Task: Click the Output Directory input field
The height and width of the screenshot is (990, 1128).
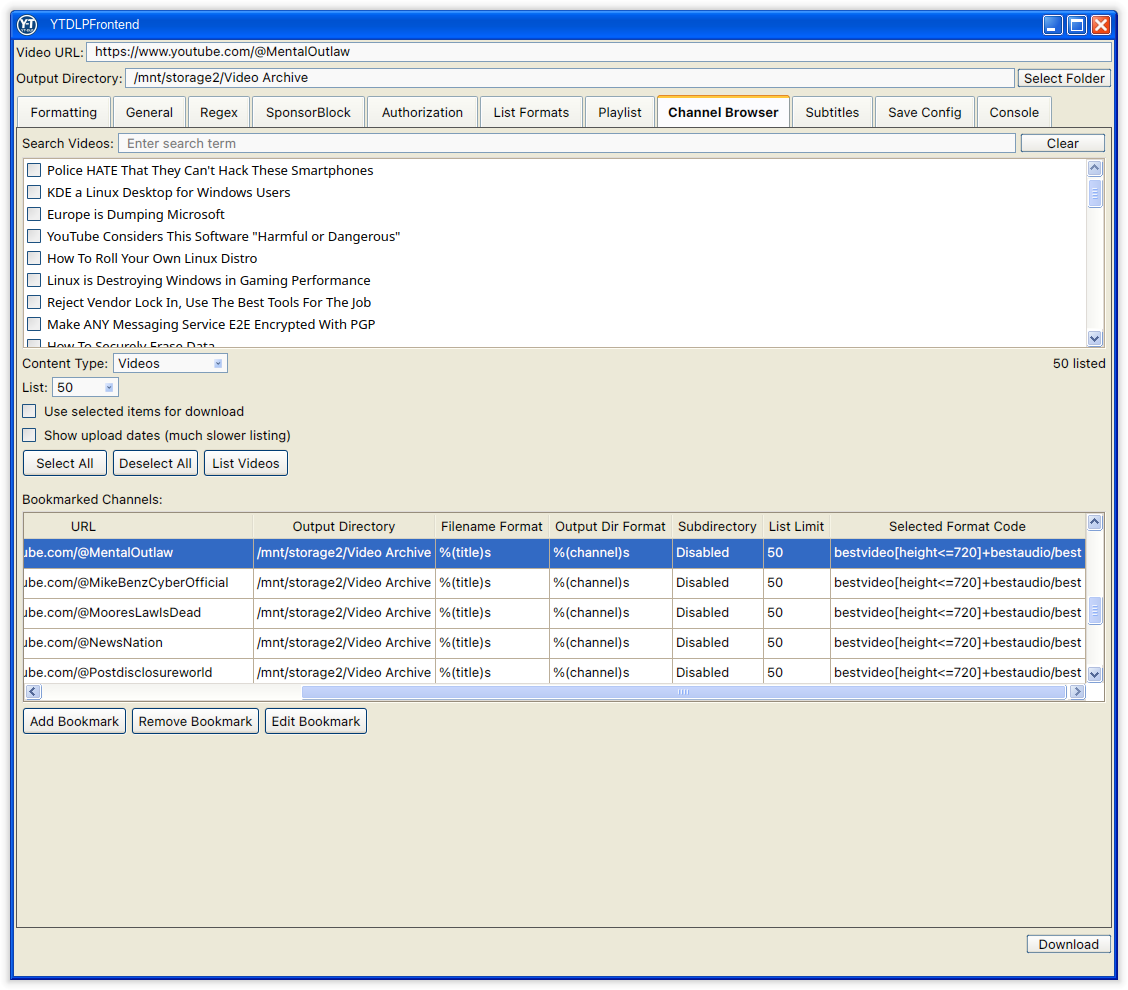Action: tap(570, 78)
